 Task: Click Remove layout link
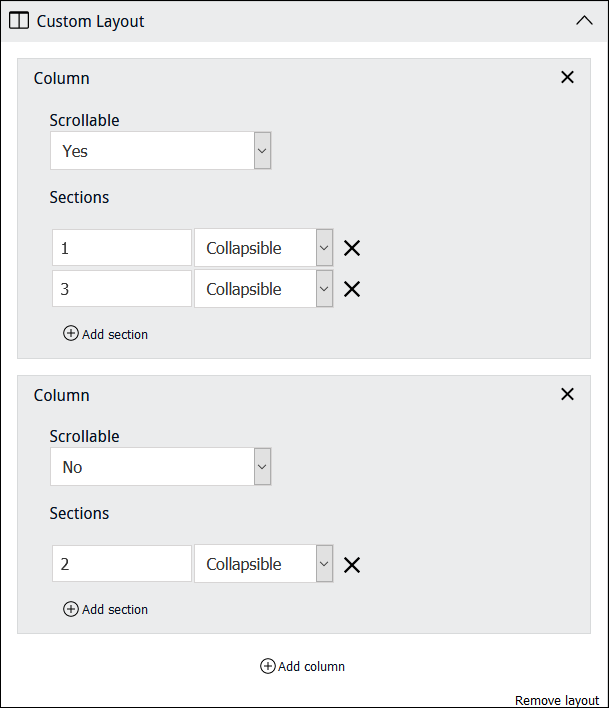click(557, 700)
